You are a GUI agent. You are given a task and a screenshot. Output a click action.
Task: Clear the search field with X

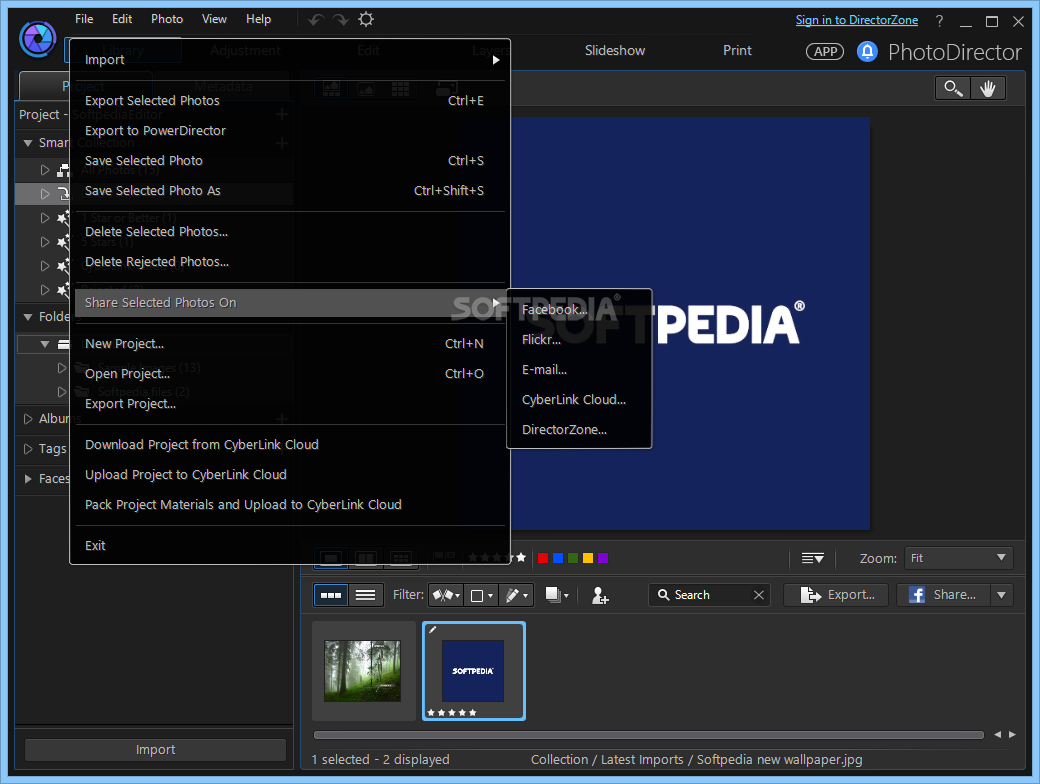pos(759,595)
